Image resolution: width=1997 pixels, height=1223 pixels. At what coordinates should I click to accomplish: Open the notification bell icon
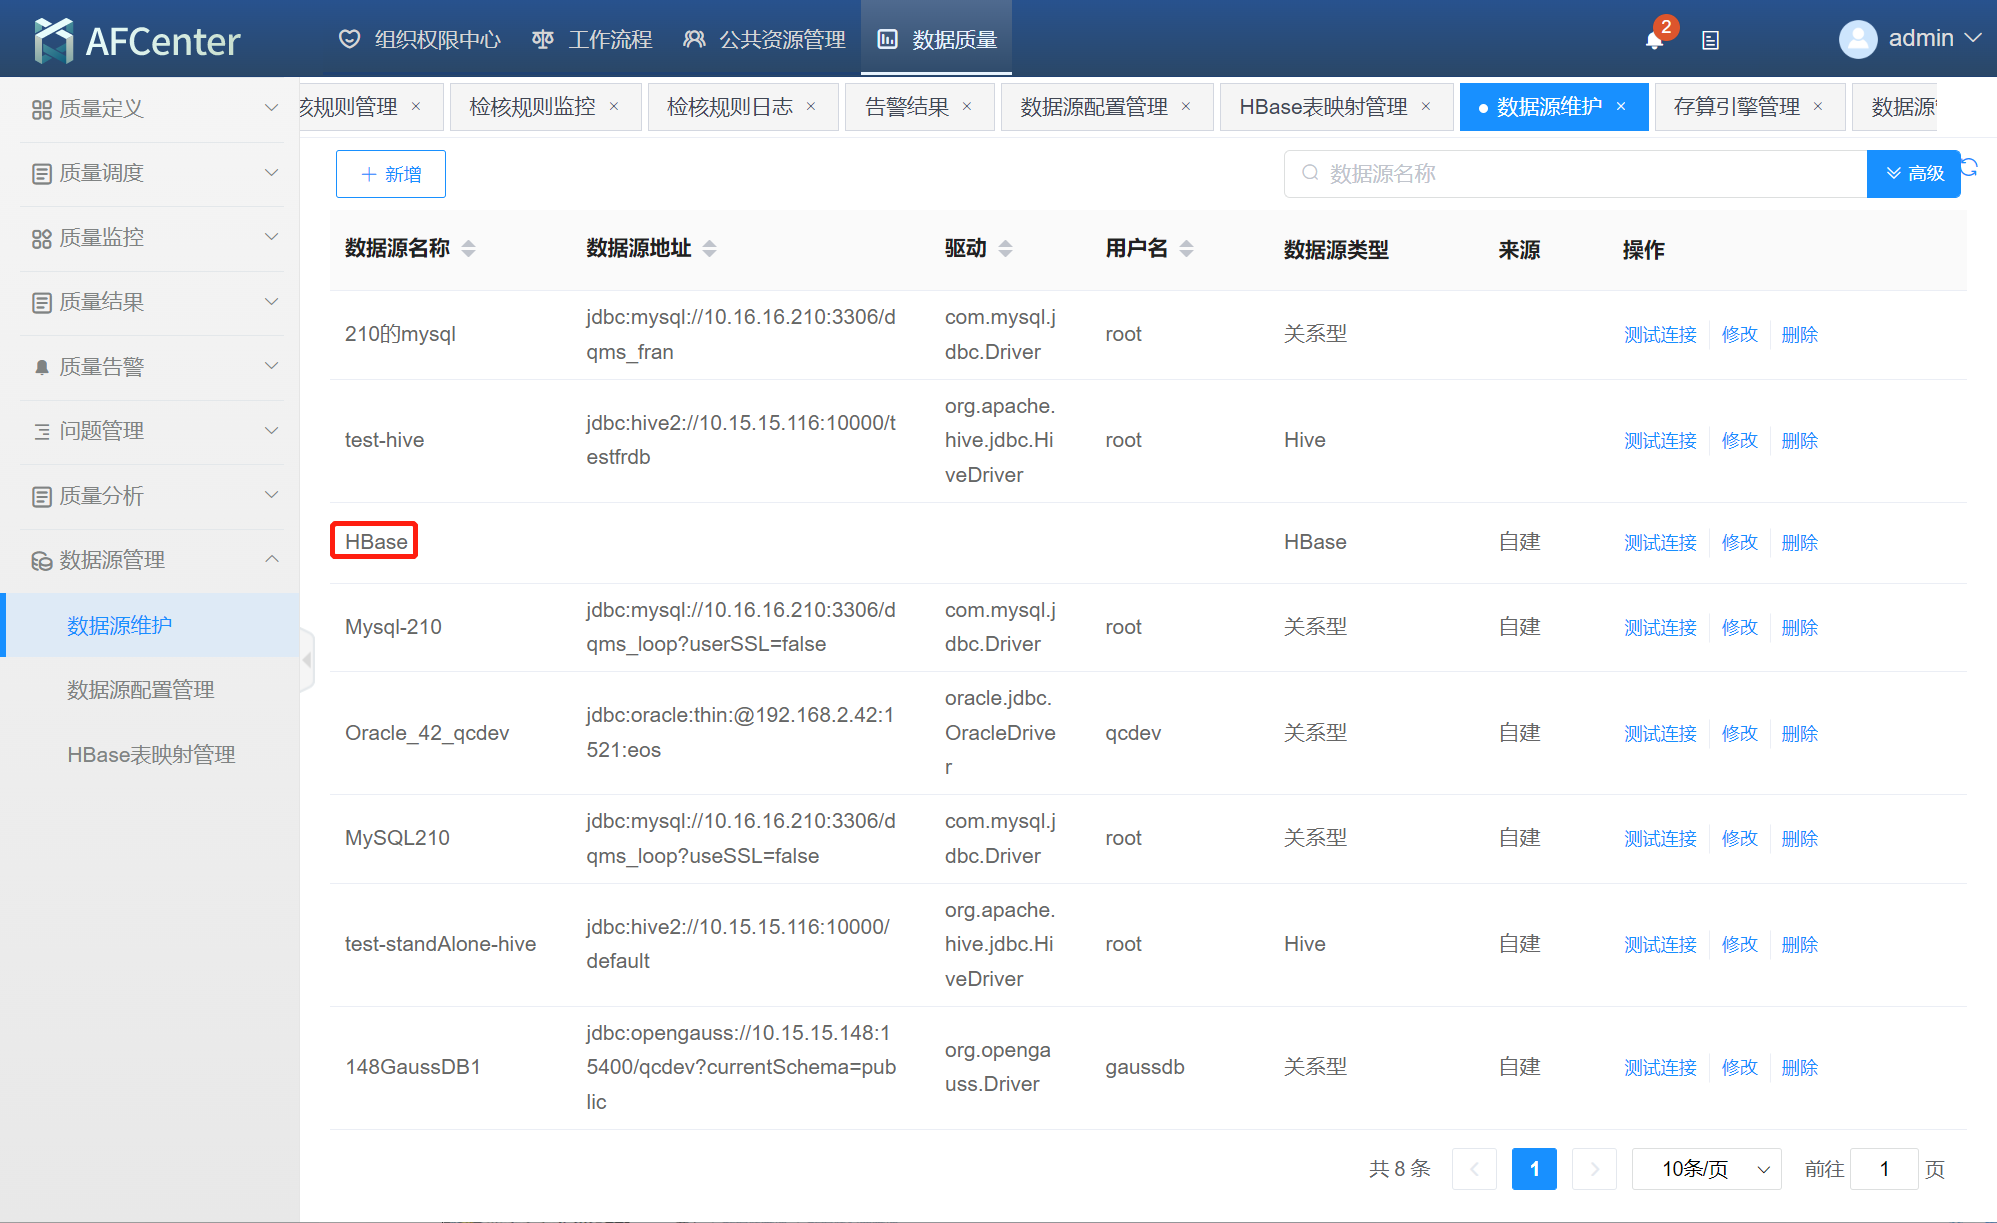click(1654, 40)
